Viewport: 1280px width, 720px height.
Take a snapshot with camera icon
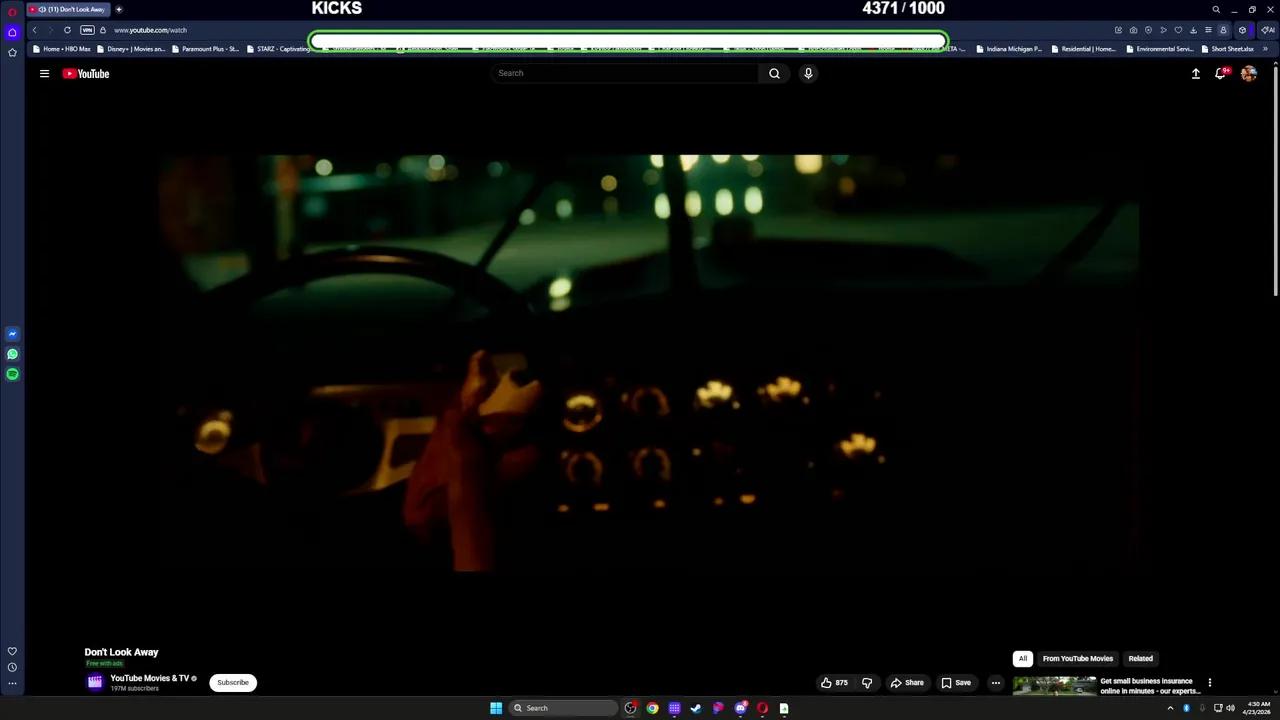(x=1133, y=30)
